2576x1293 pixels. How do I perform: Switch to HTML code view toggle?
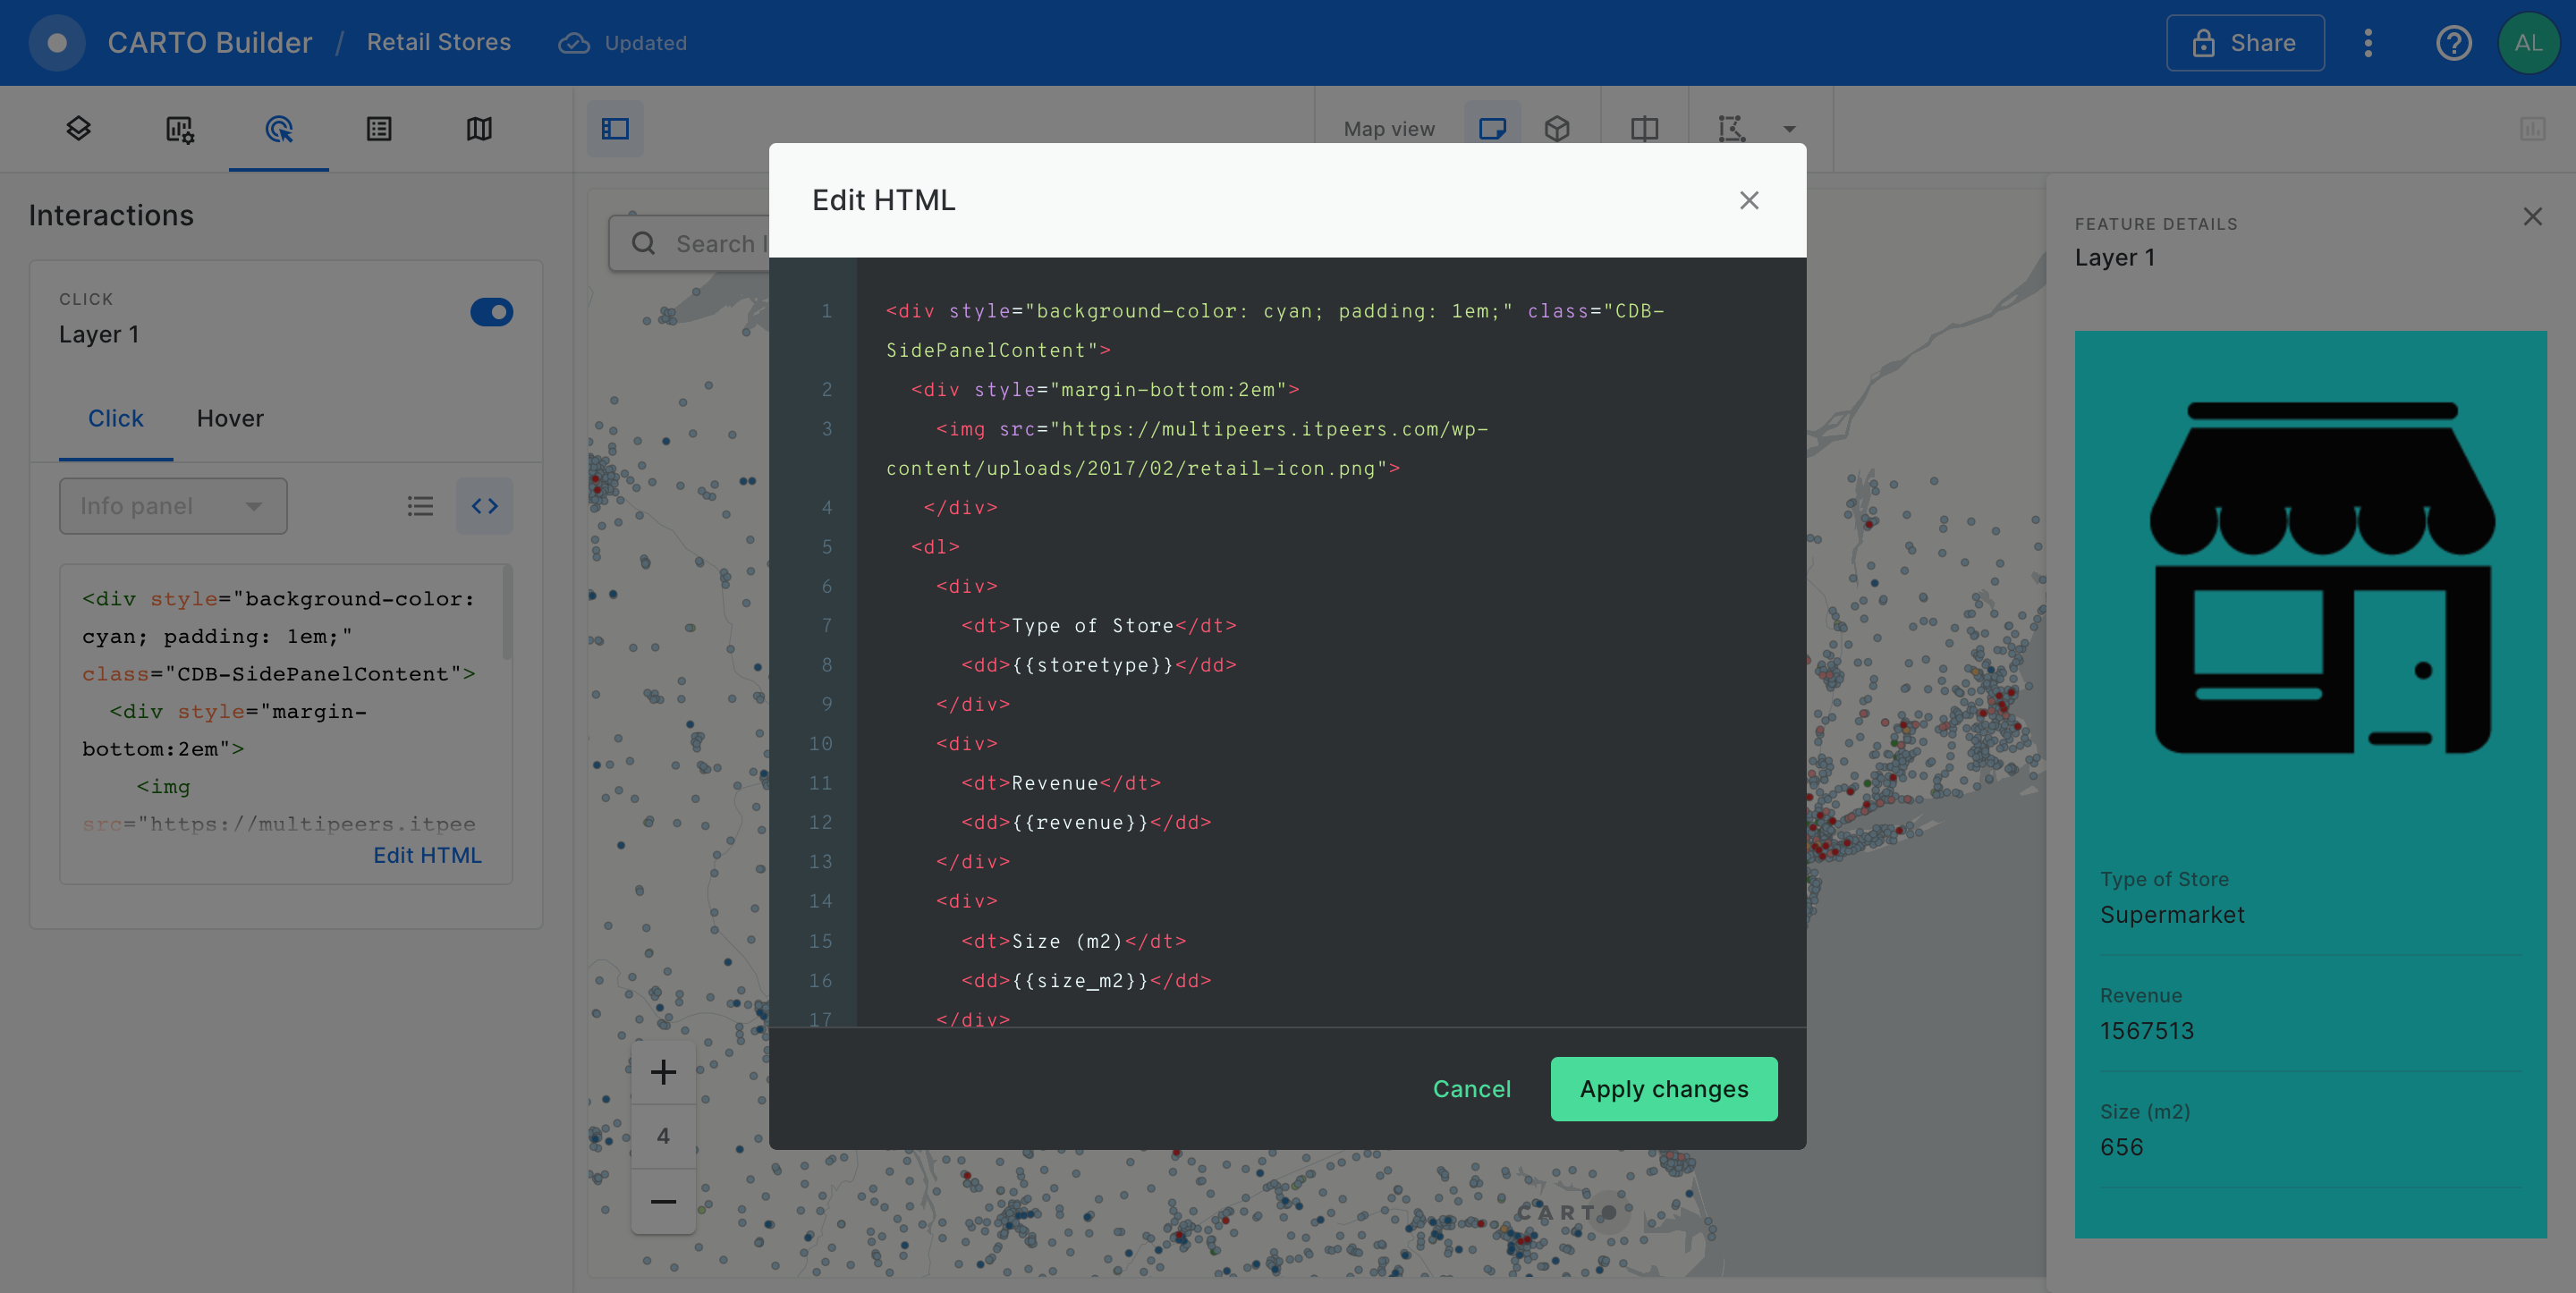[x=485, y=506]
